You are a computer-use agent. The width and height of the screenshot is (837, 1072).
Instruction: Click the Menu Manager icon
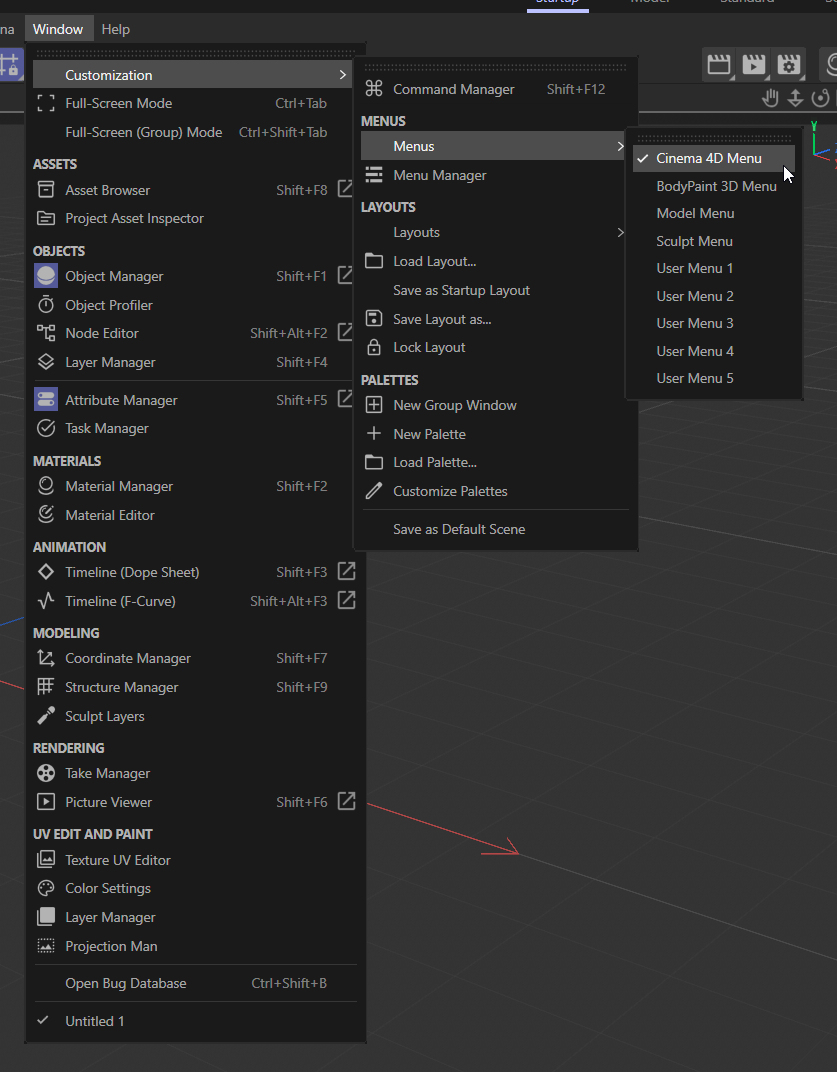(374, 175)
